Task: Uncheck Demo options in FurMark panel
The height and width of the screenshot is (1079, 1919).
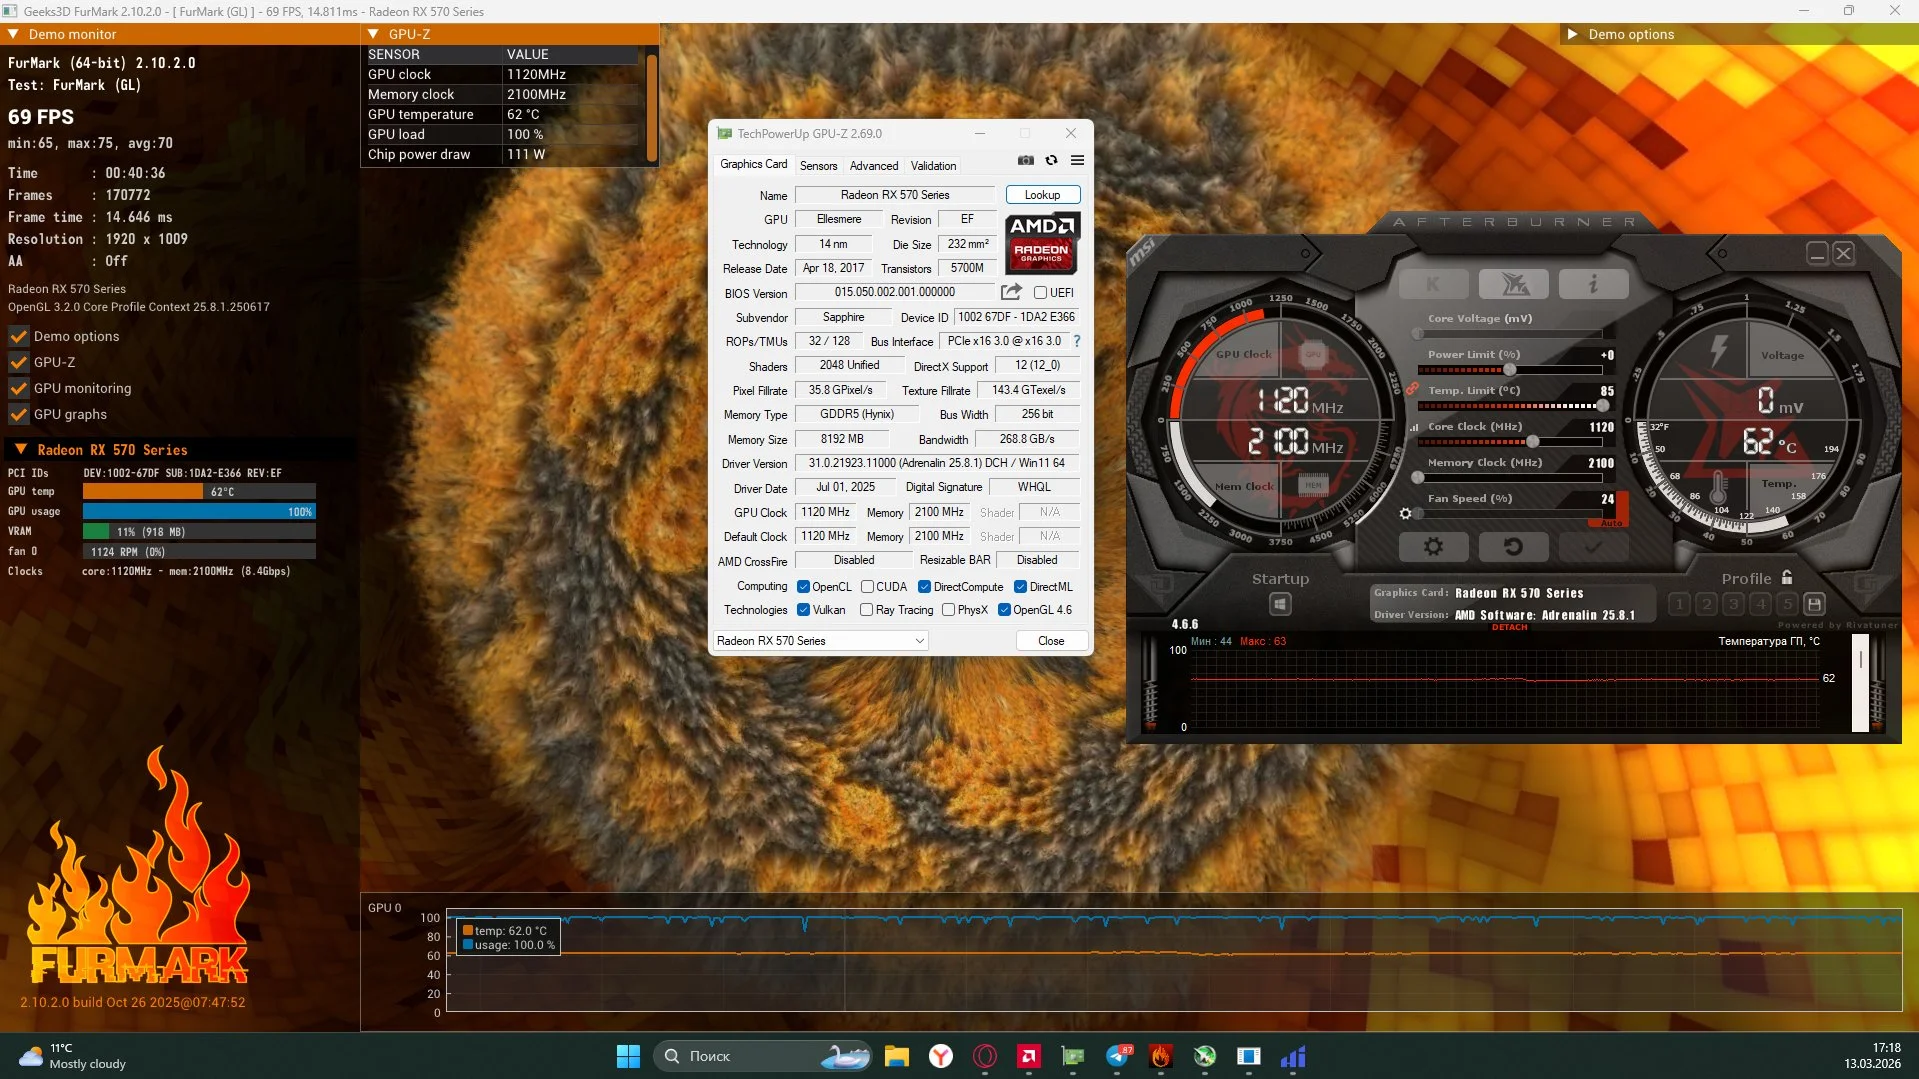Action: click(x=19, y=336)
